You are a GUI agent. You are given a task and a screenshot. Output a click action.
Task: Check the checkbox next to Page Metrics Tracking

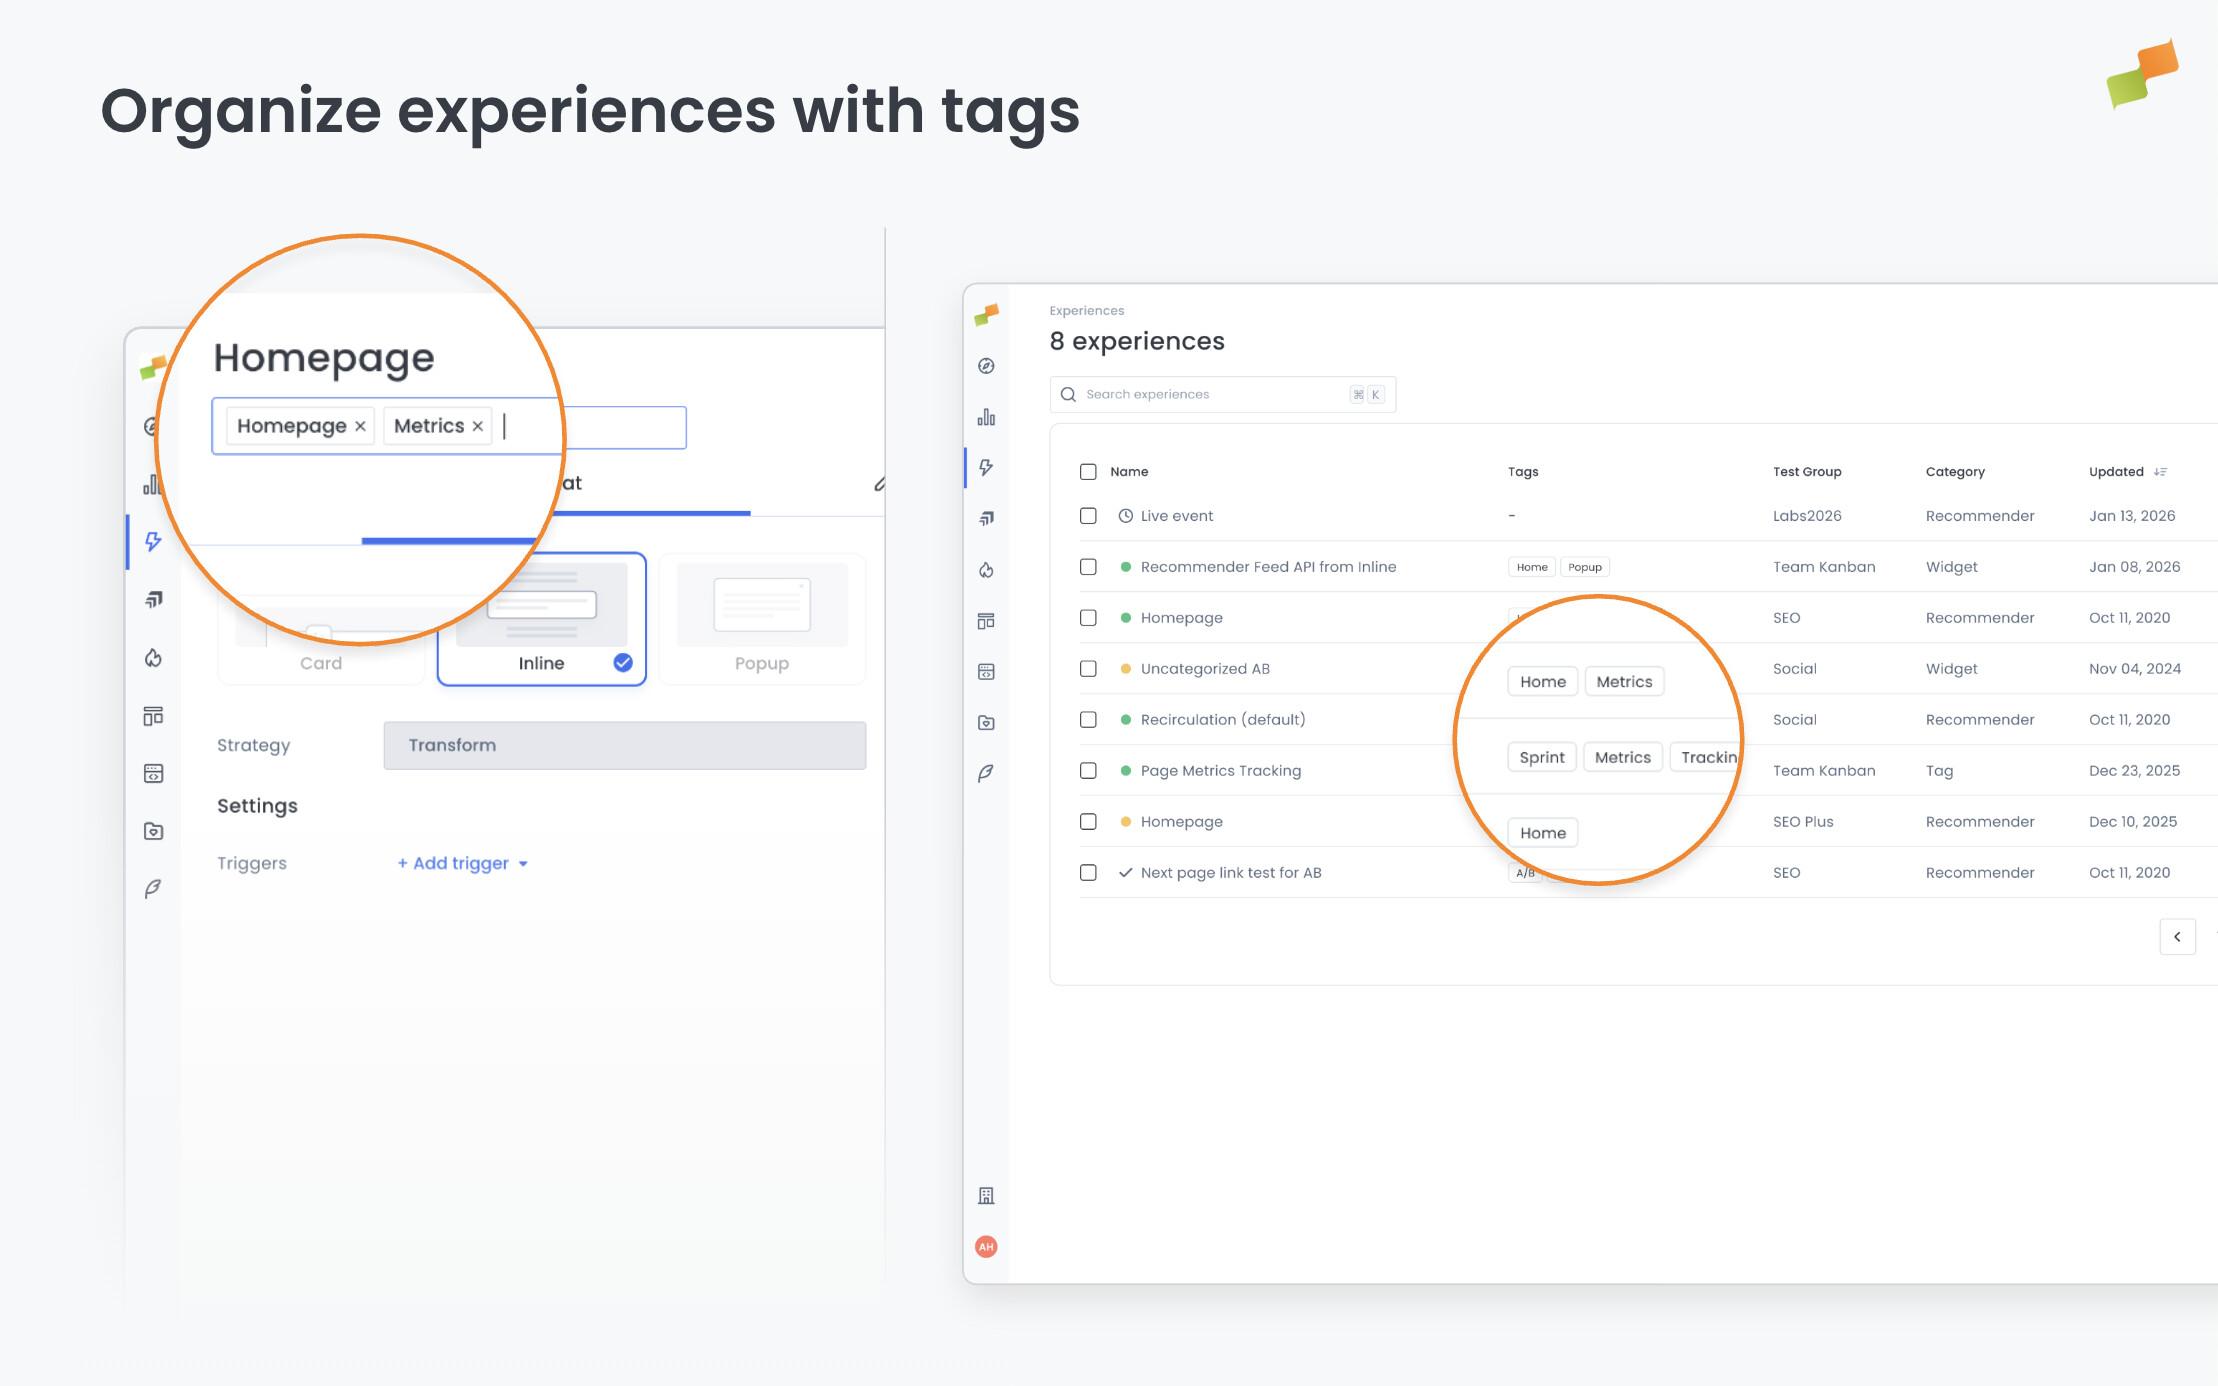[x=1089, y=770]
